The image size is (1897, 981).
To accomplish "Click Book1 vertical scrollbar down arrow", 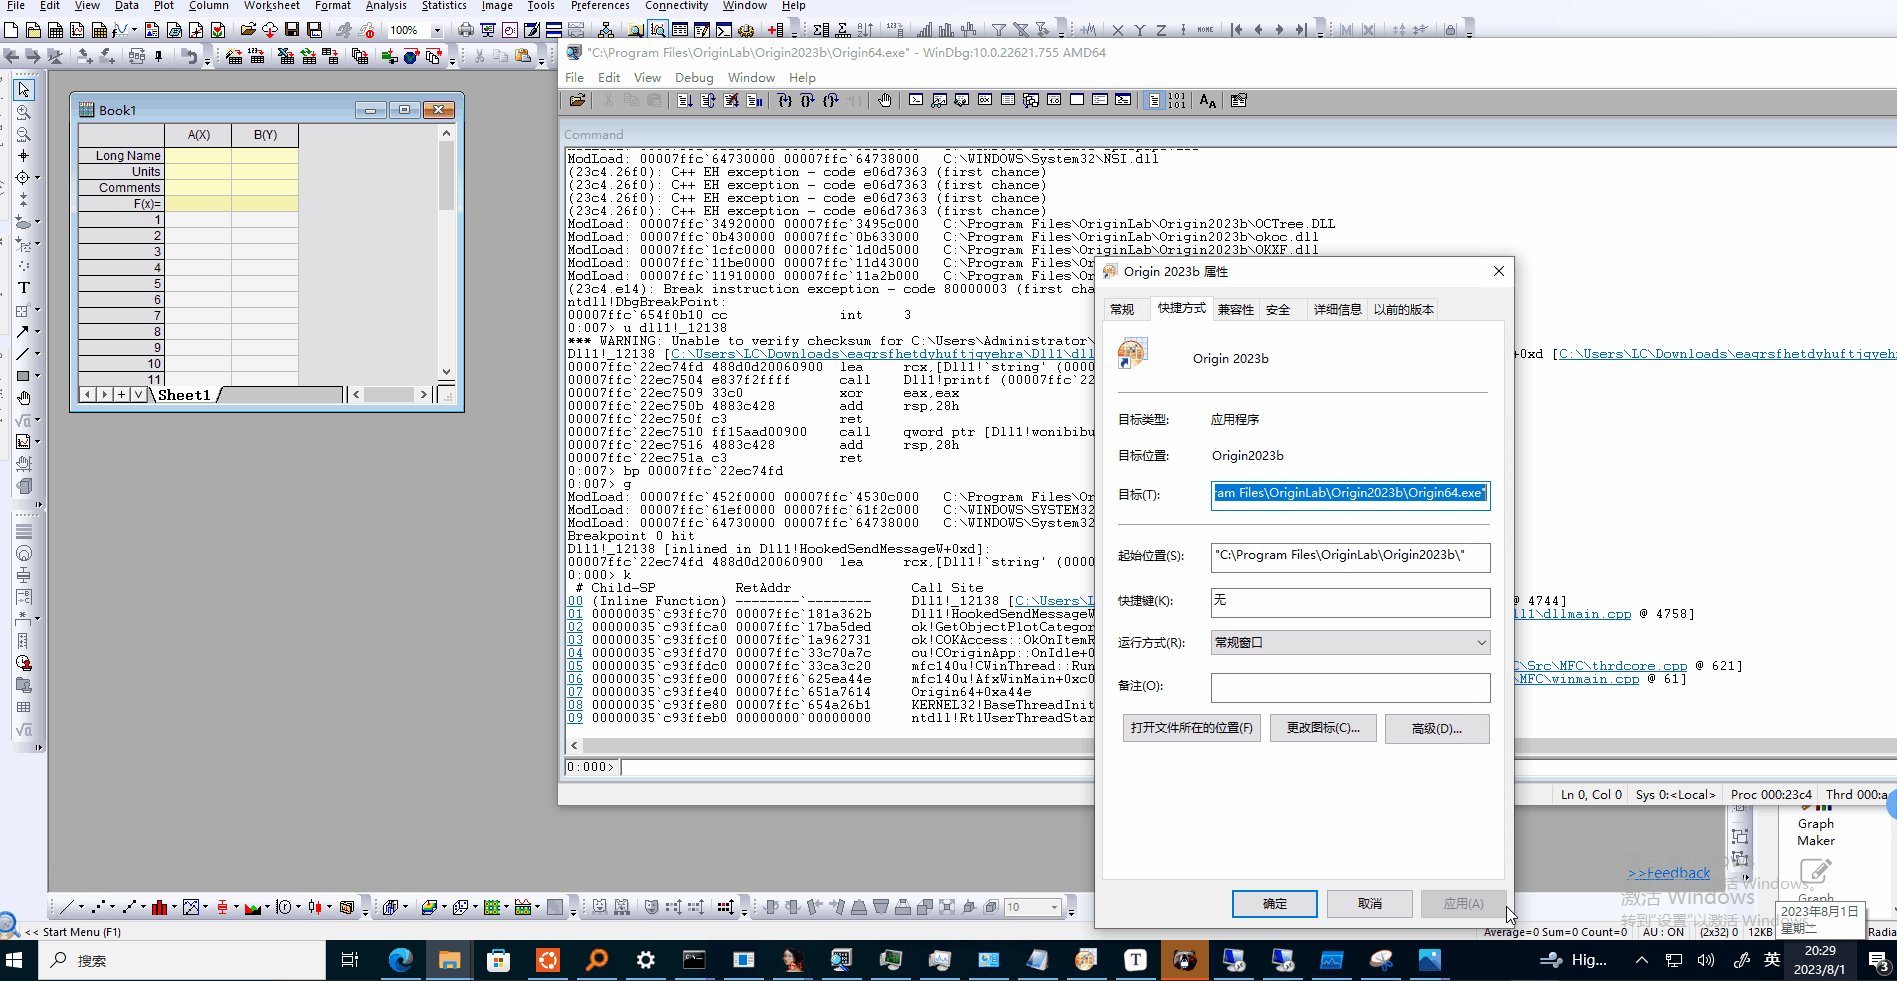I will pyautogui.click(x=446, y=371).
